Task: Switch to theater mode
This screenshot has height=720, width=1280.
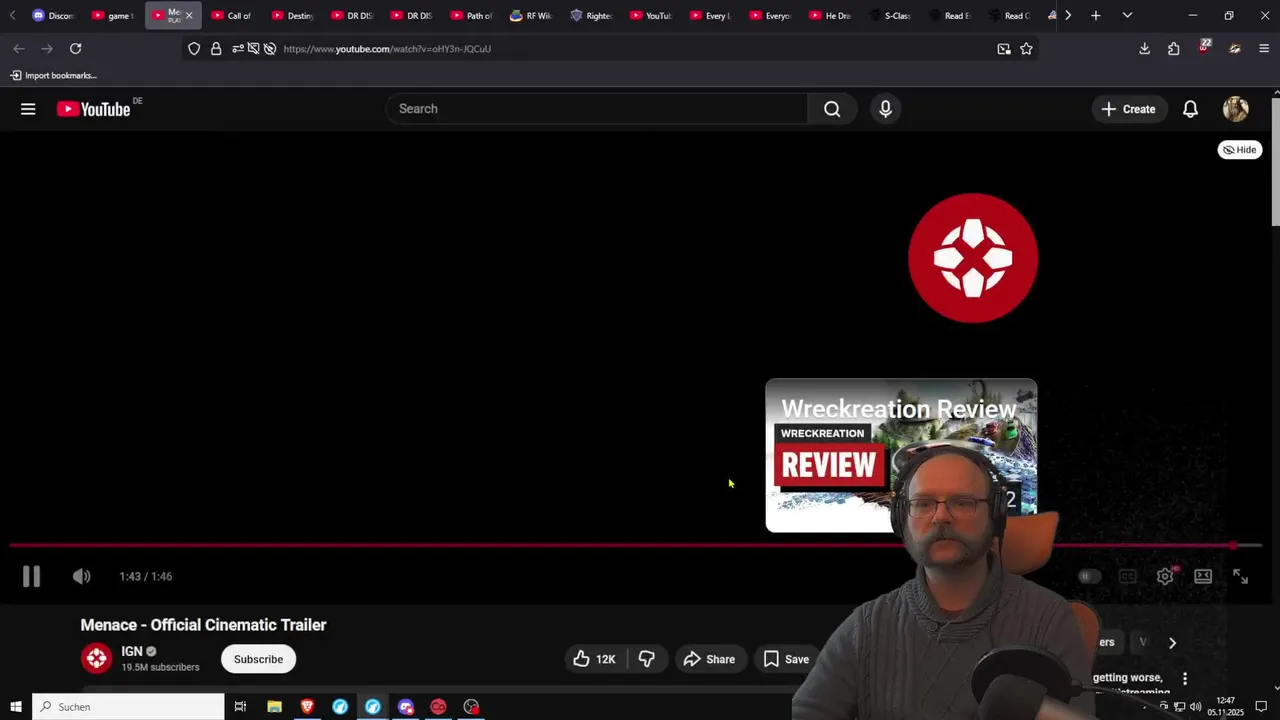Action: coord(1203,576)
